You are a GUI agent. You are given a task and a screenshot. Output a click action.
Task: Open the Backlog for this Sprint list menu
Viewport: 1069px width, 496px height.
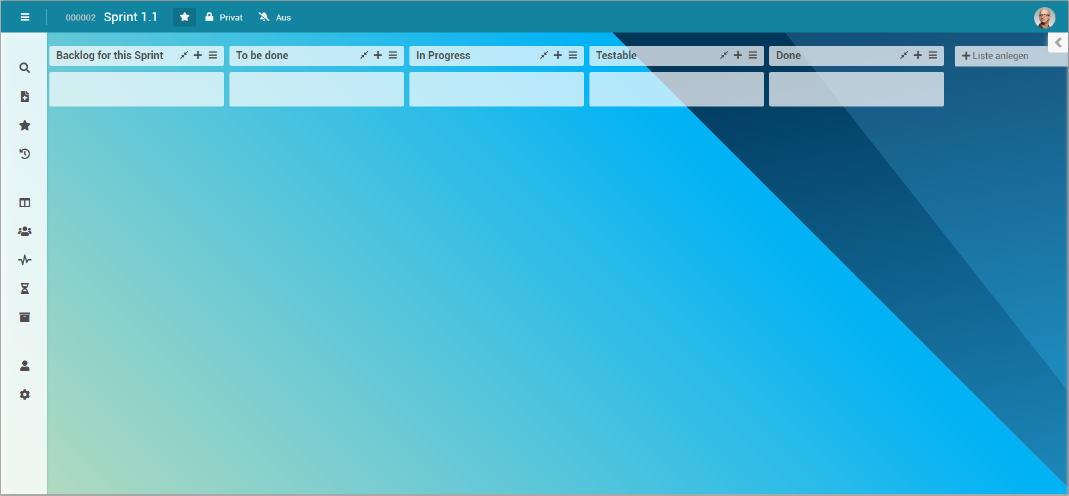pyautogui.click(x=213, y=55)
